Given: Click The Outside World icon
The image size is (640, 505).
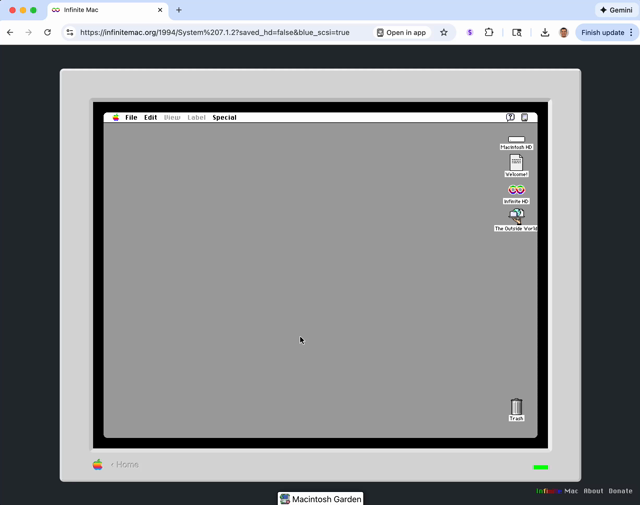Looking at the screenshot, I should (x=516, y=216).
